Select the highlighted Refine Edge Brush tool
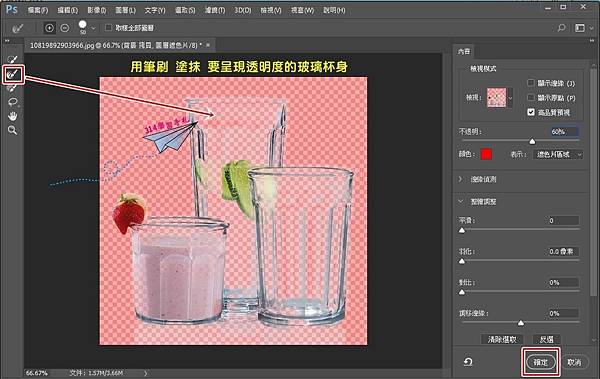600x379 pixels. [13, 74]
